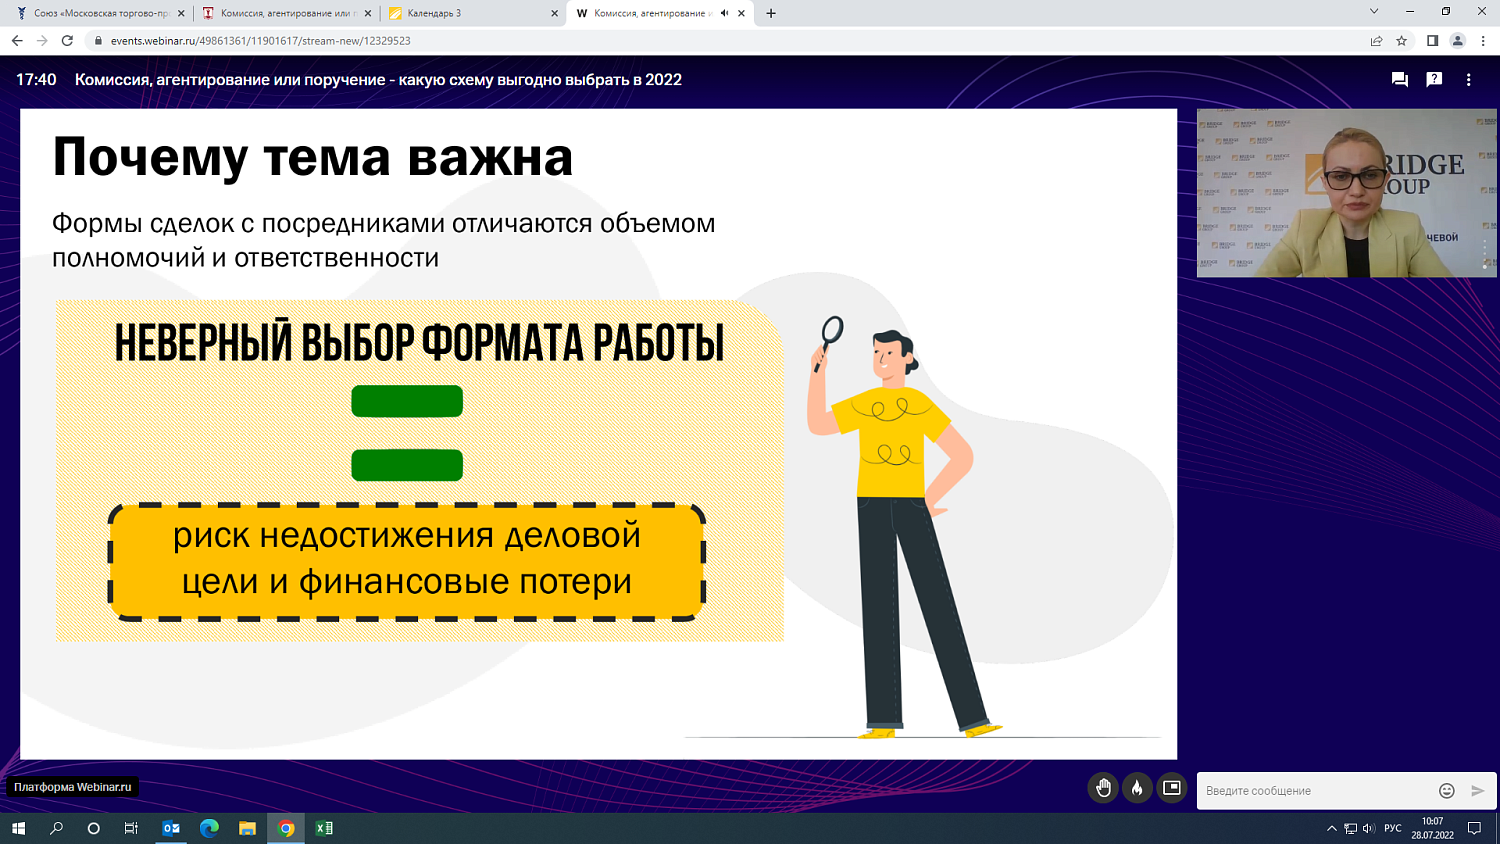Viewport: 1500px width, 844px height.
Task: Open the system volume control
Action: [1368, 828]
